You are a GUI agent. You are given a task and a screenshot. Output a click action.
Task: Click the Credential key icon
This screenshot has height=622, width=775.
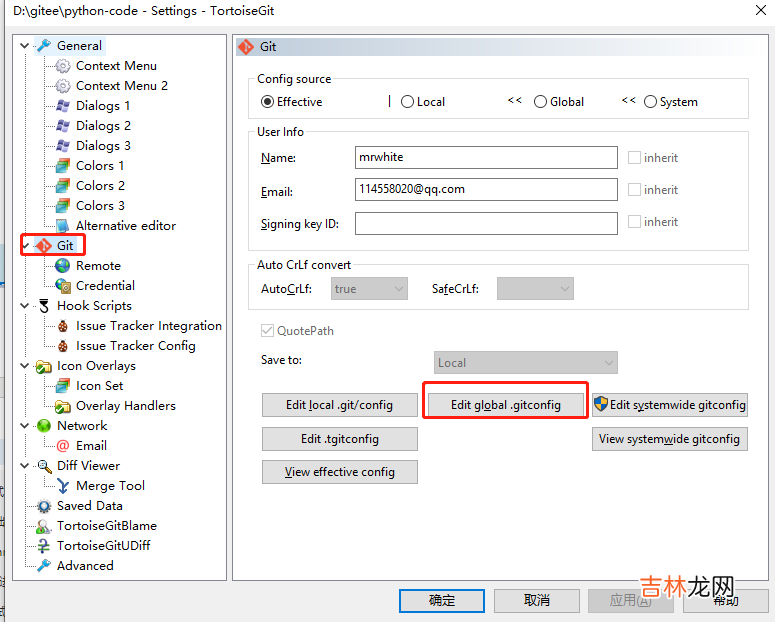pyautogui.click(x=63, y=286)
